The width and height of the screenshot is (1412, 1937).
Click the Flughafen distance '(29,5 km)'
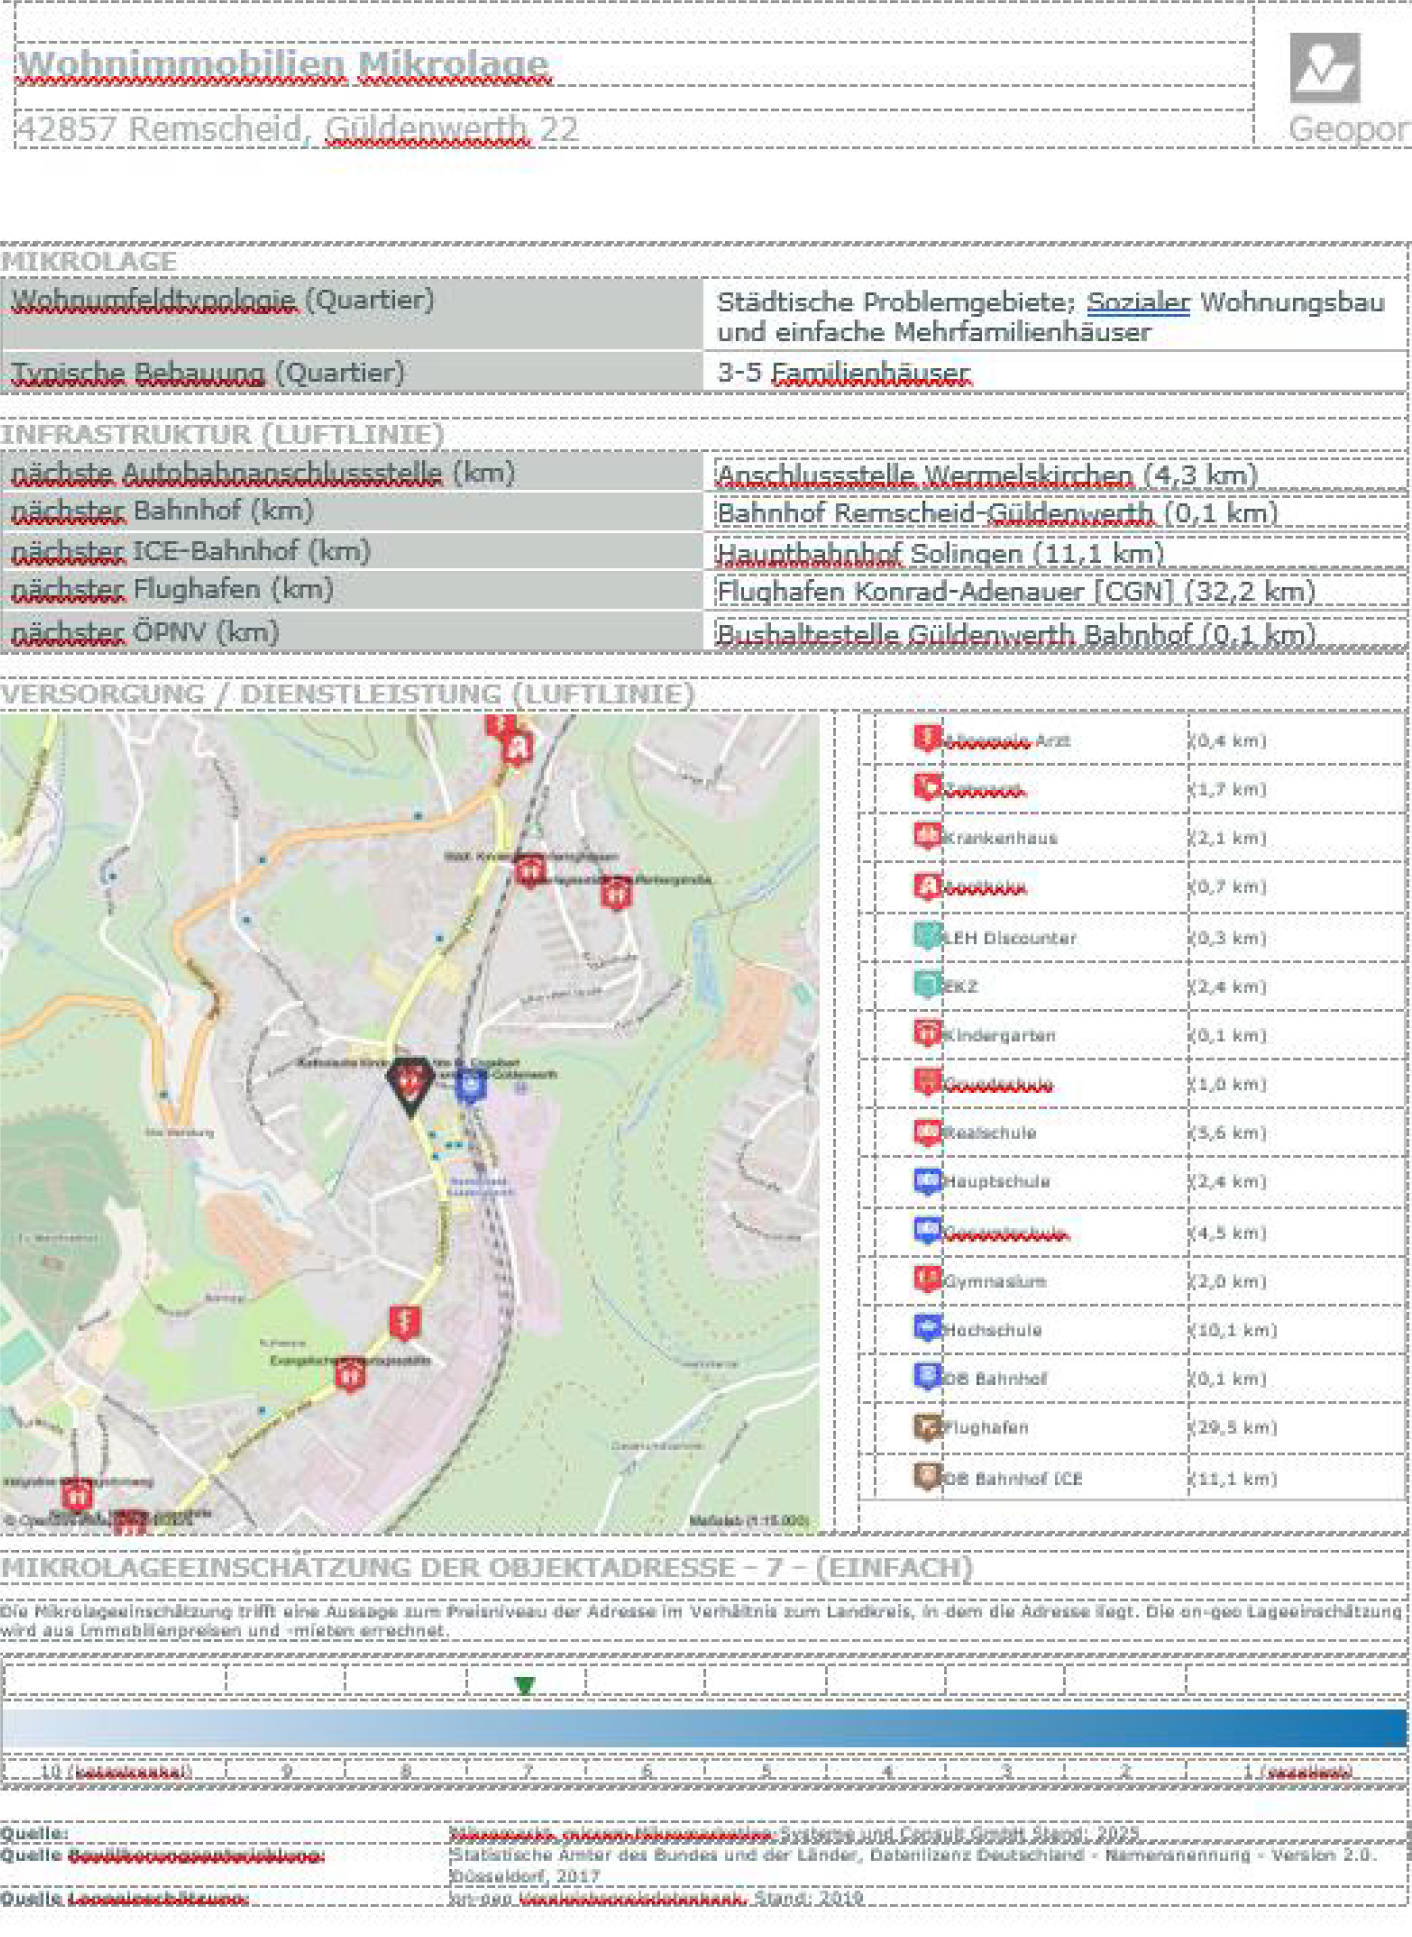(1233, 1427)
